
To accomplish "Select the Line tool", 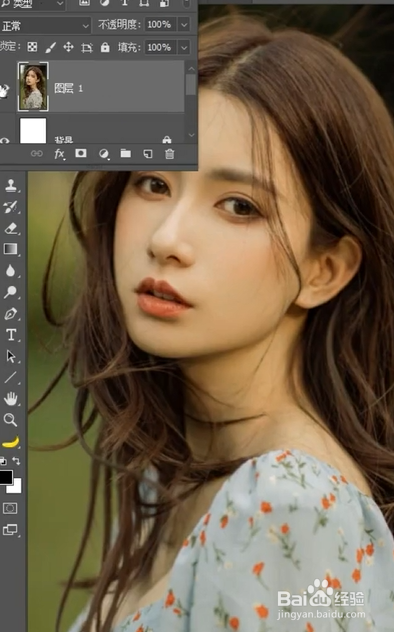I will tap(10, 378).
